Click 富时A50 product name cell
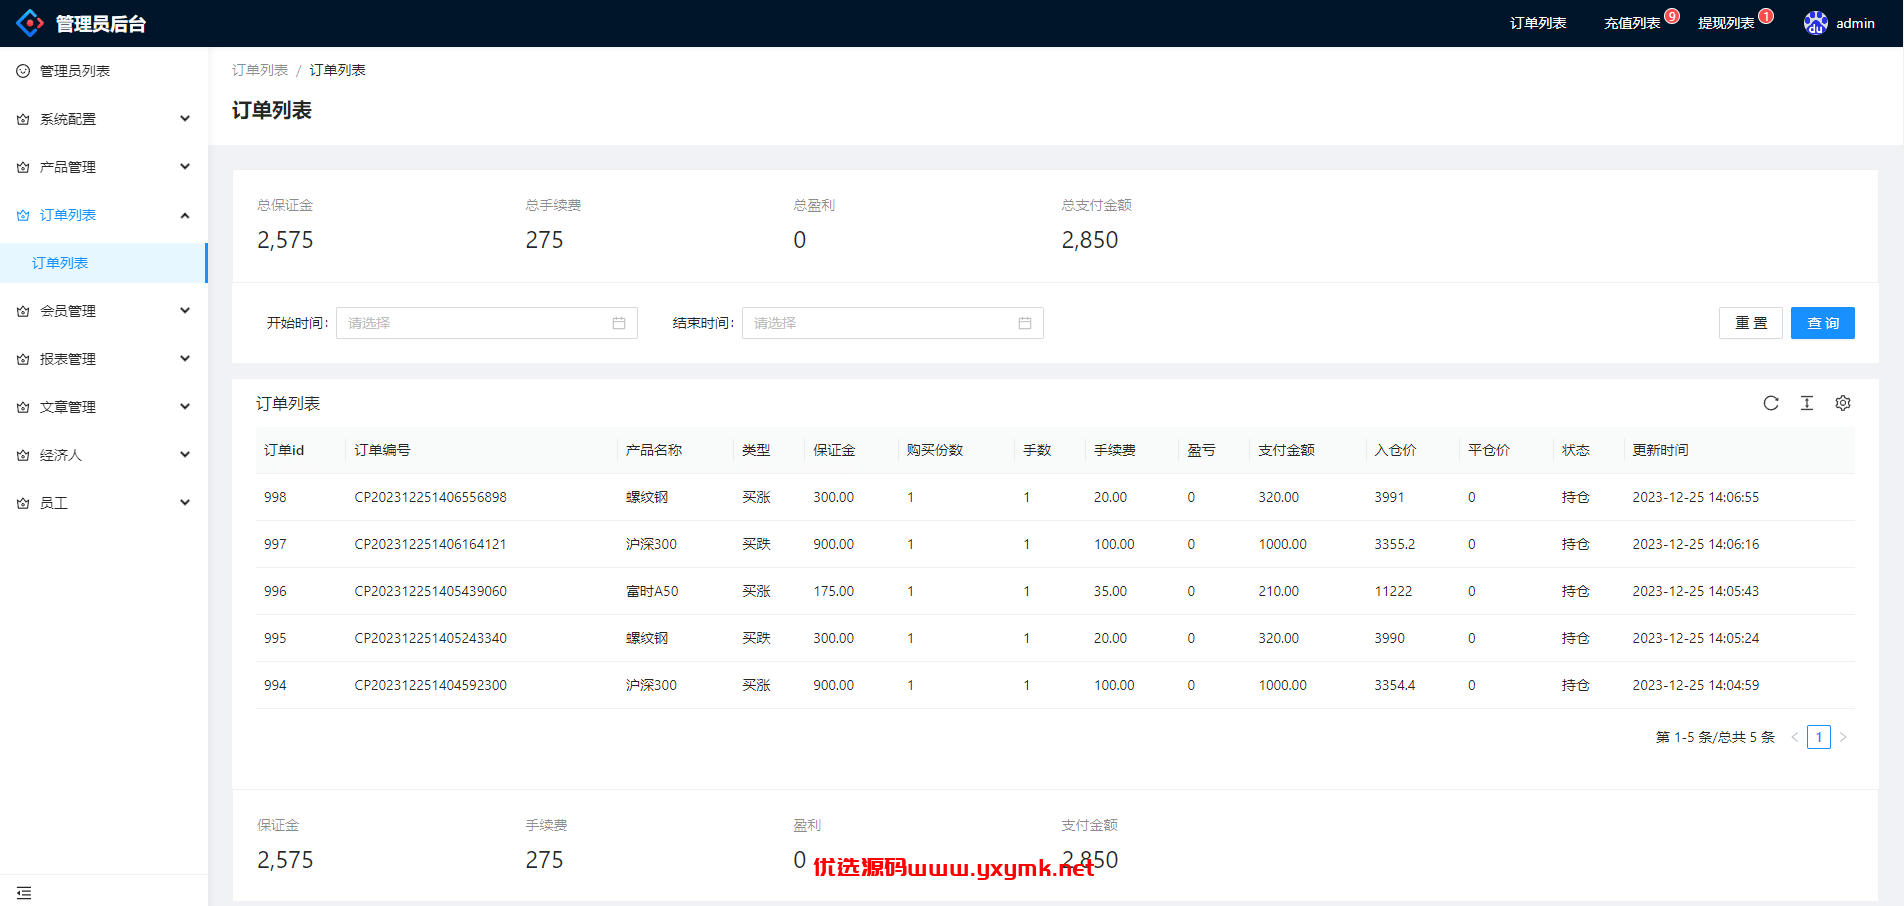 tap(652, 591)
